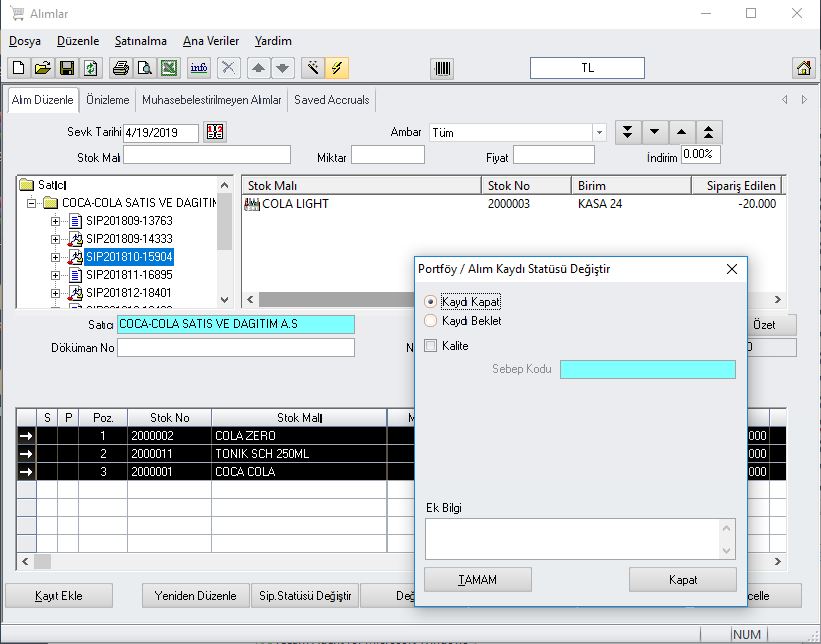The height and width of the screenshot is (644, 821).
Task: Click the crossed tools delete icon
Action: point(229,68)
